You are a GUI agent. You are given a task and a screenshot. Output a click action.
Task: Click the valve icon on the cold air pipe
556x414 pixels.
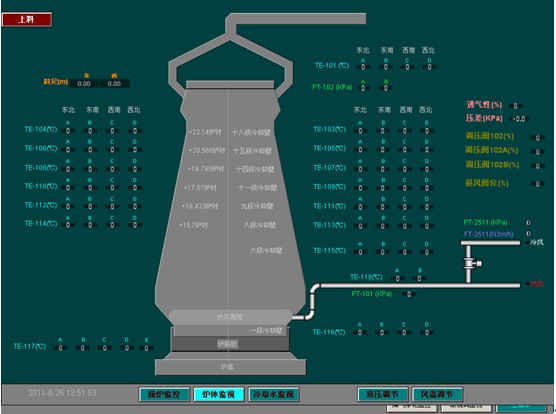pyautogui.click(x=473, y=264)
